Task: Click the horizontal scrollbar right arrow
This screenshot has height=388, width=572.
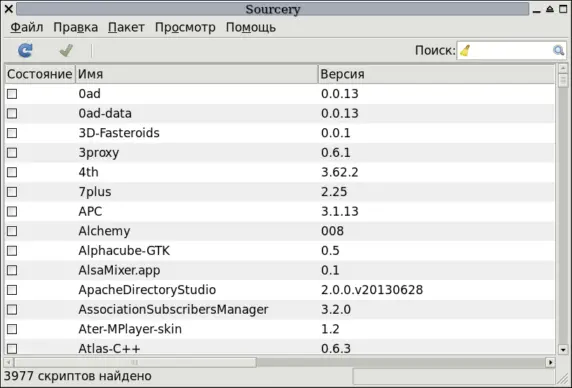Action: (550, 362)
